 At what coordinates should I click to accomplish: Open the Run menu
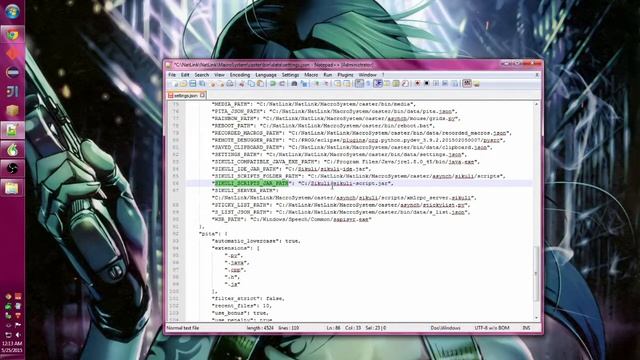point(327,75)
